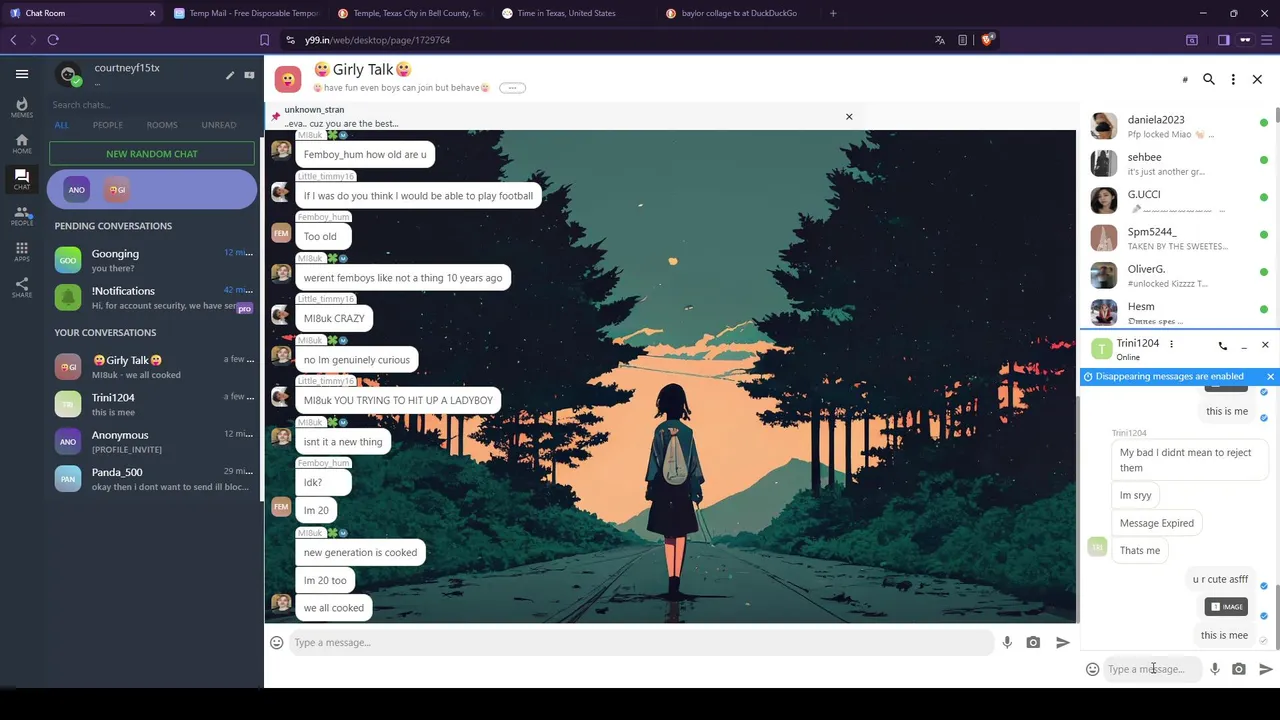
Task: Click the translate page icon
Action: tap(939, 40)
